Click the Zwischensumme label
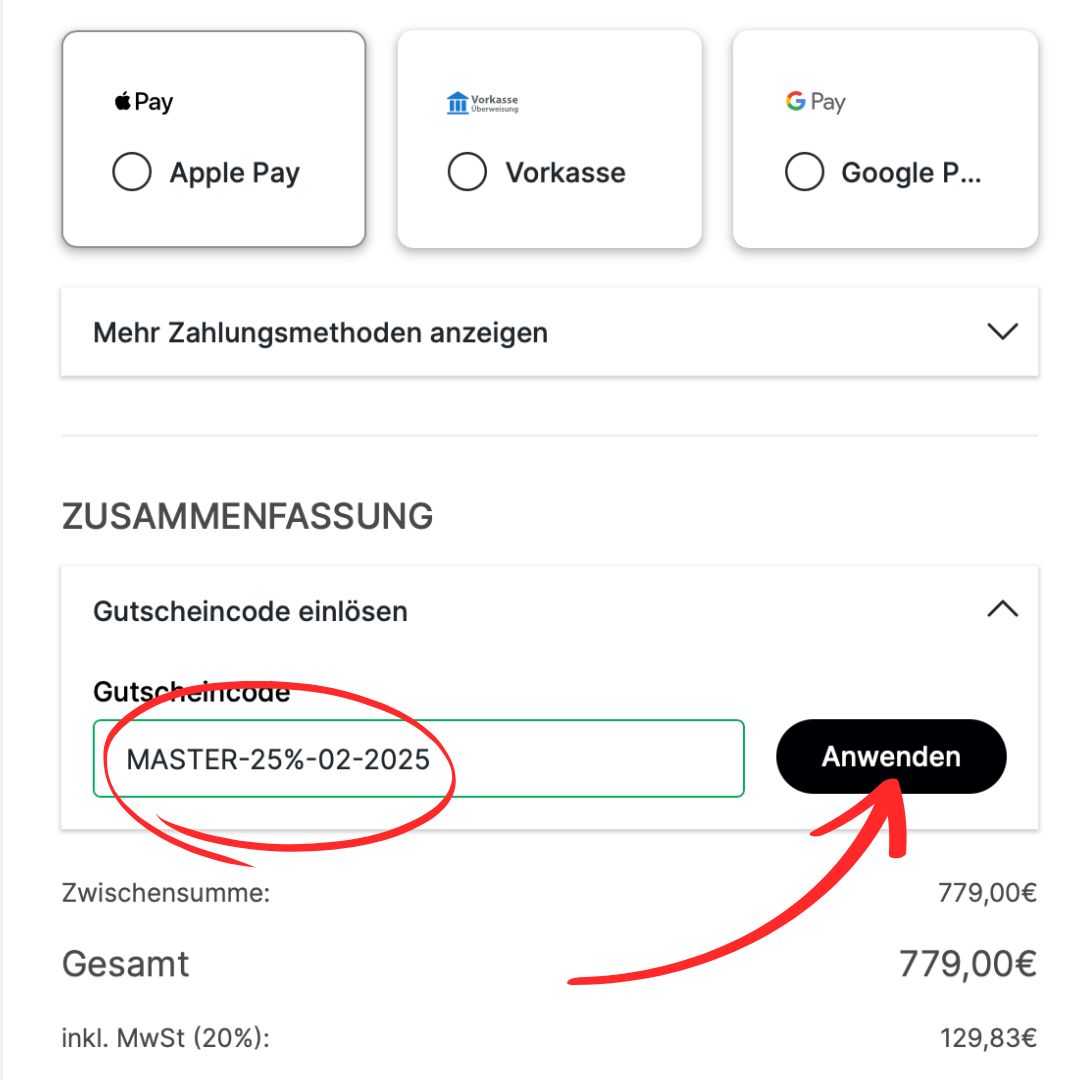 pyautogui.click(x=166, y=893)
